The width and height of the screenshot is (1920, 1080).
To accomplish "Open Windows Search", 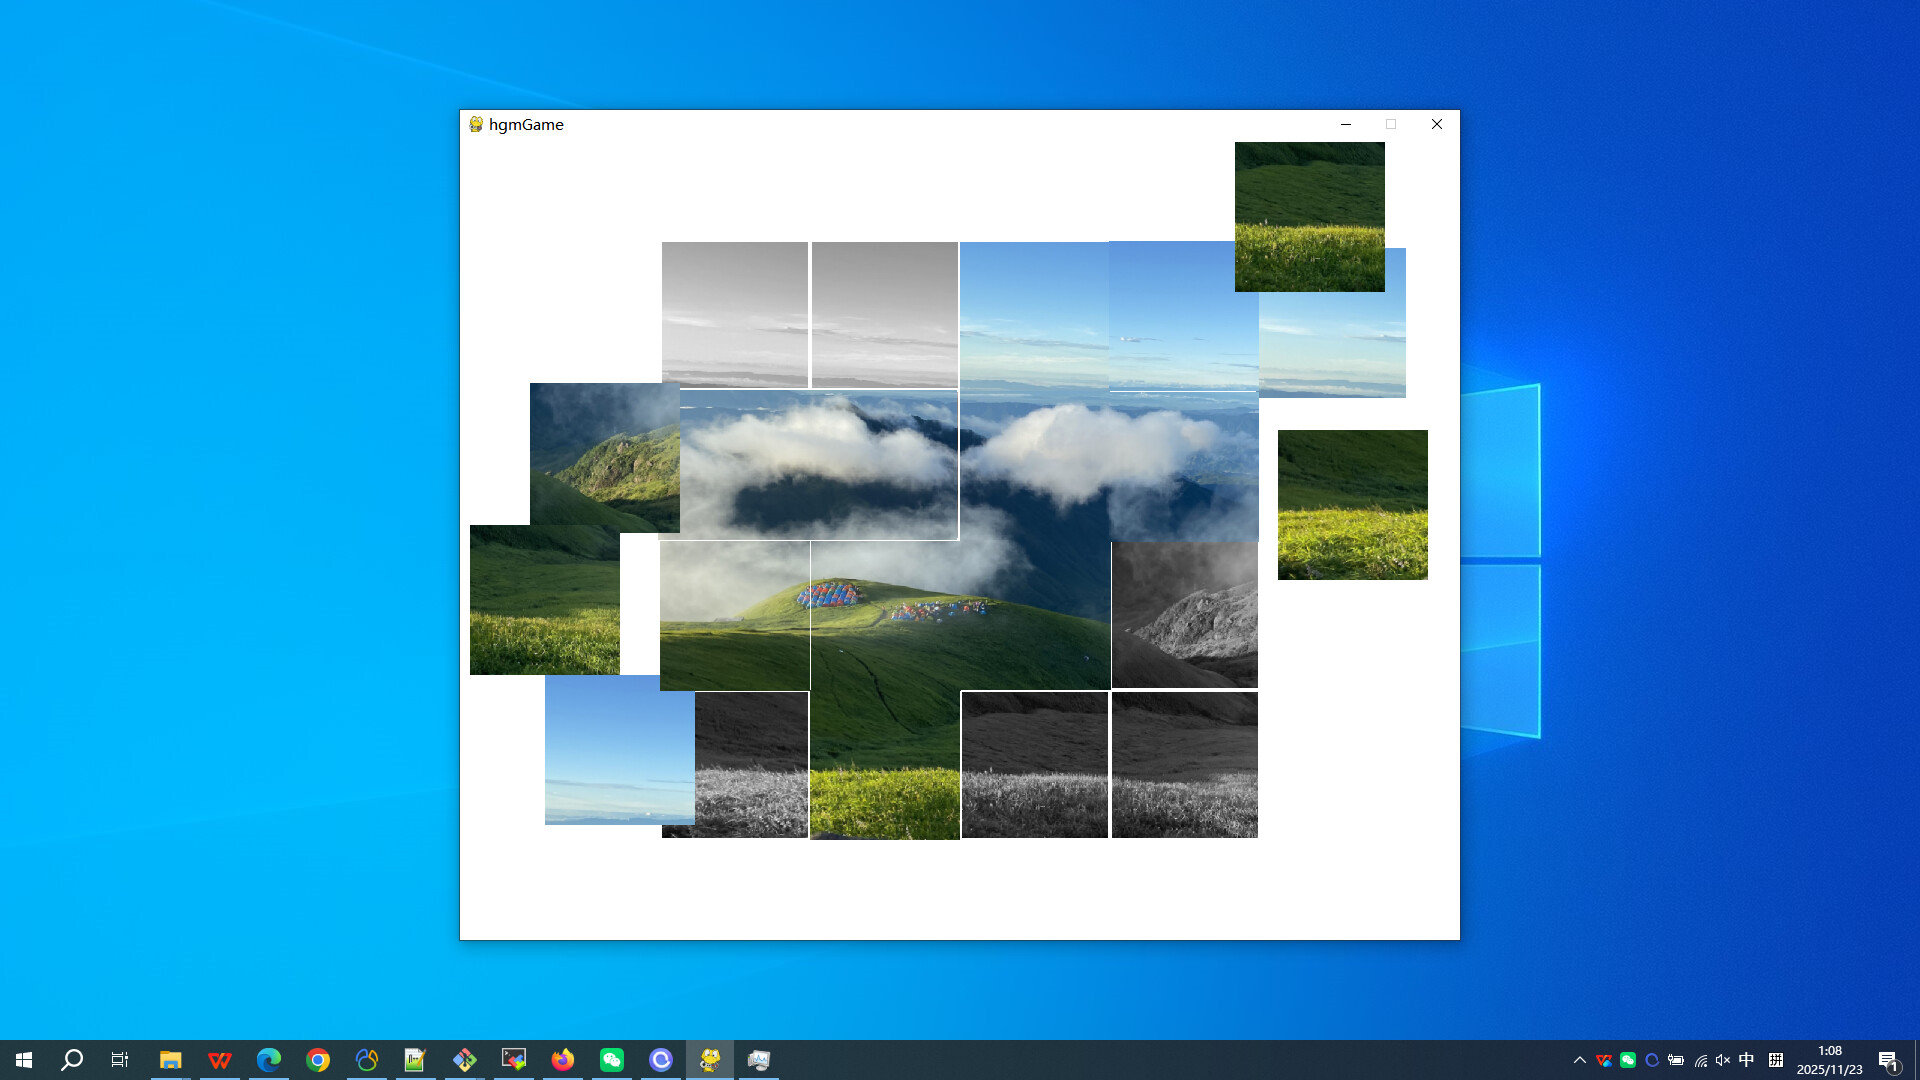I will tap(70, 1059).
